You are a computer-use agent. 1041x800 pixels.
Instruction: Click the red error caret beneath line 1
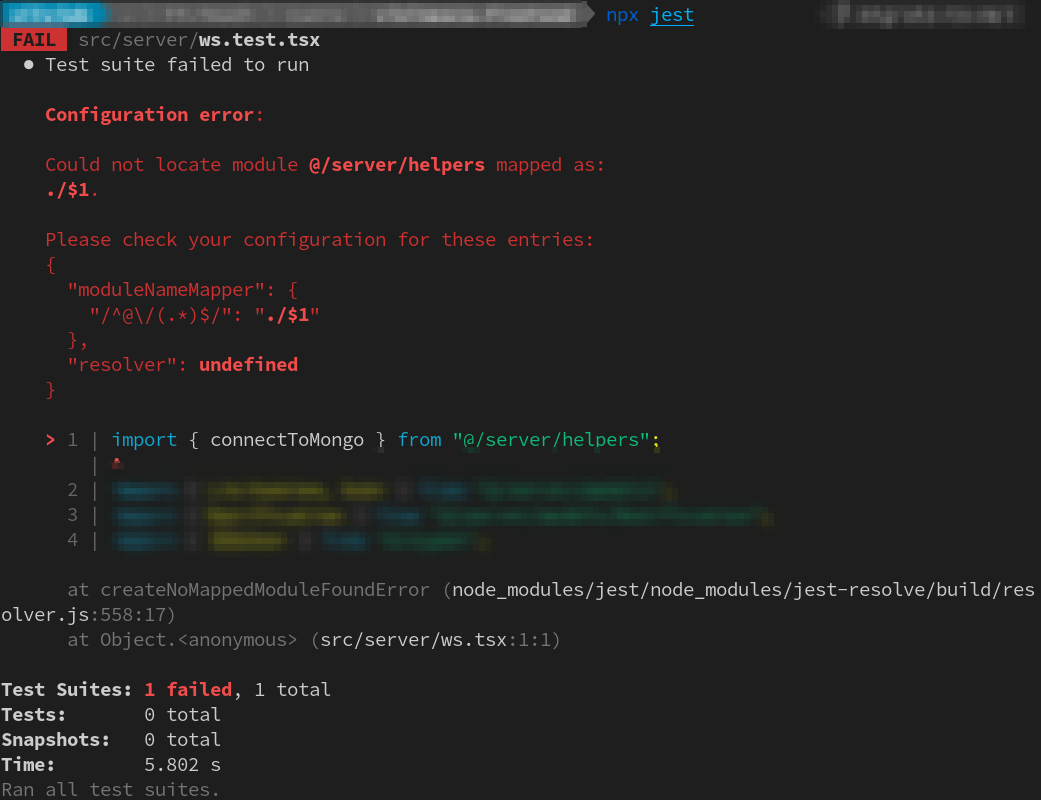[115, 464]
